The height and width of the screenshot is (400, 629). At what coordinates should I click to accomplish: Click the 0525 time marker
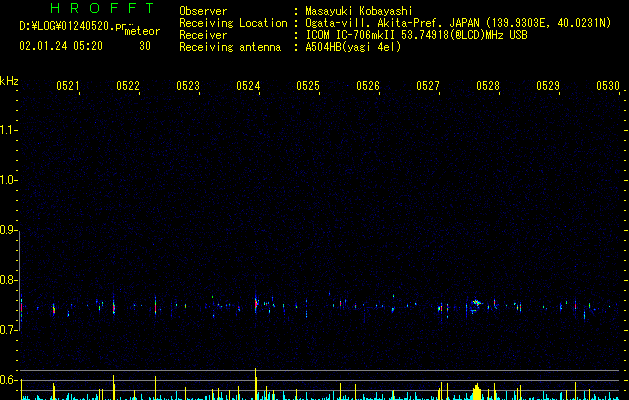[308, 85]
